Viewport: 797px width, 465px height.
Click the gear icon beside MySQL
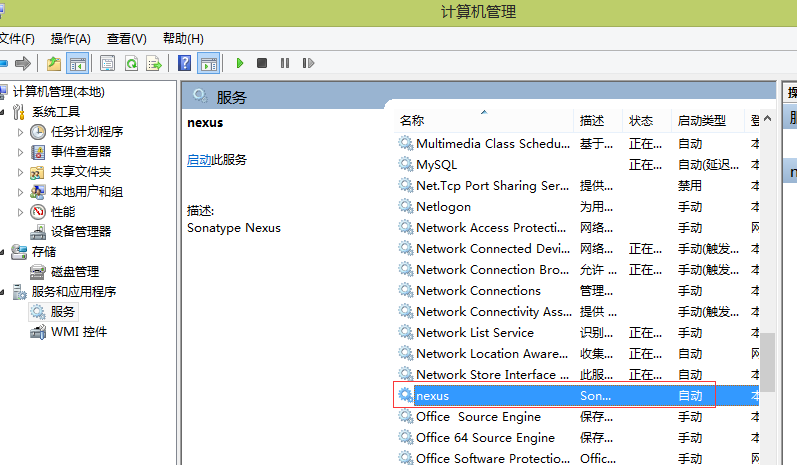coord(405,165)
